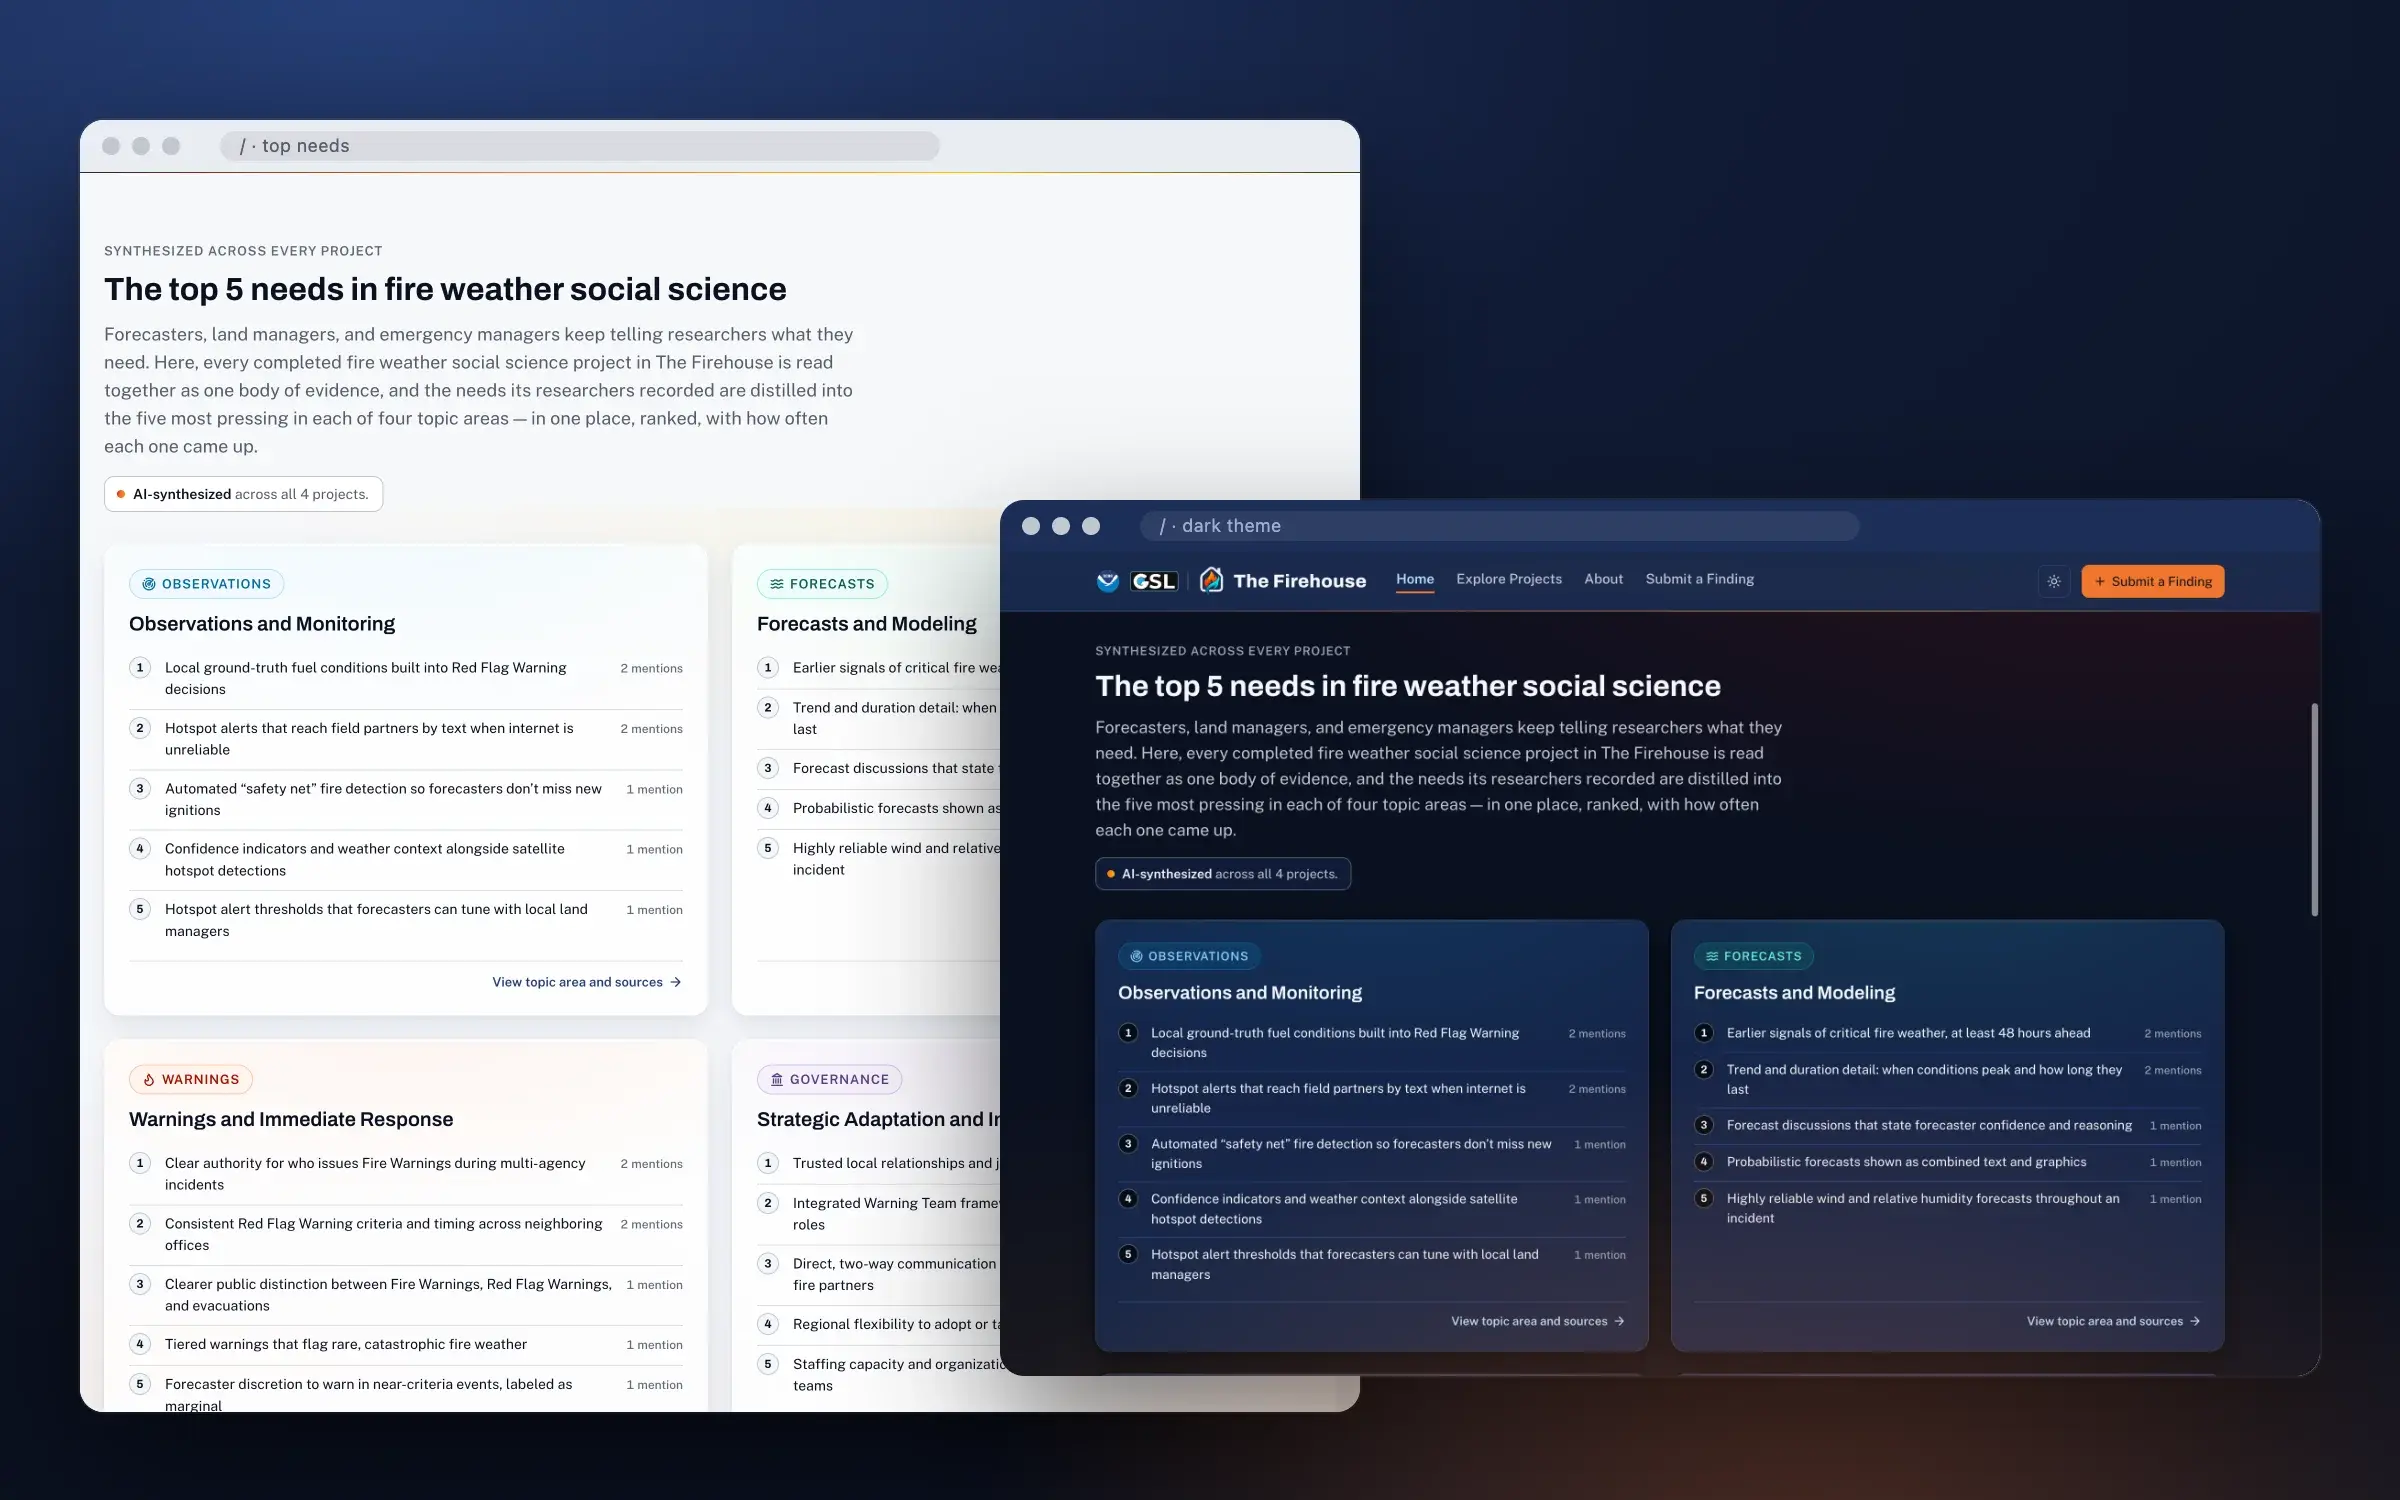Viewport: 2400px width, 1500px height.
Task: Click number 5 badge in dark Forecasts list
Action: coord(1704,1198)
